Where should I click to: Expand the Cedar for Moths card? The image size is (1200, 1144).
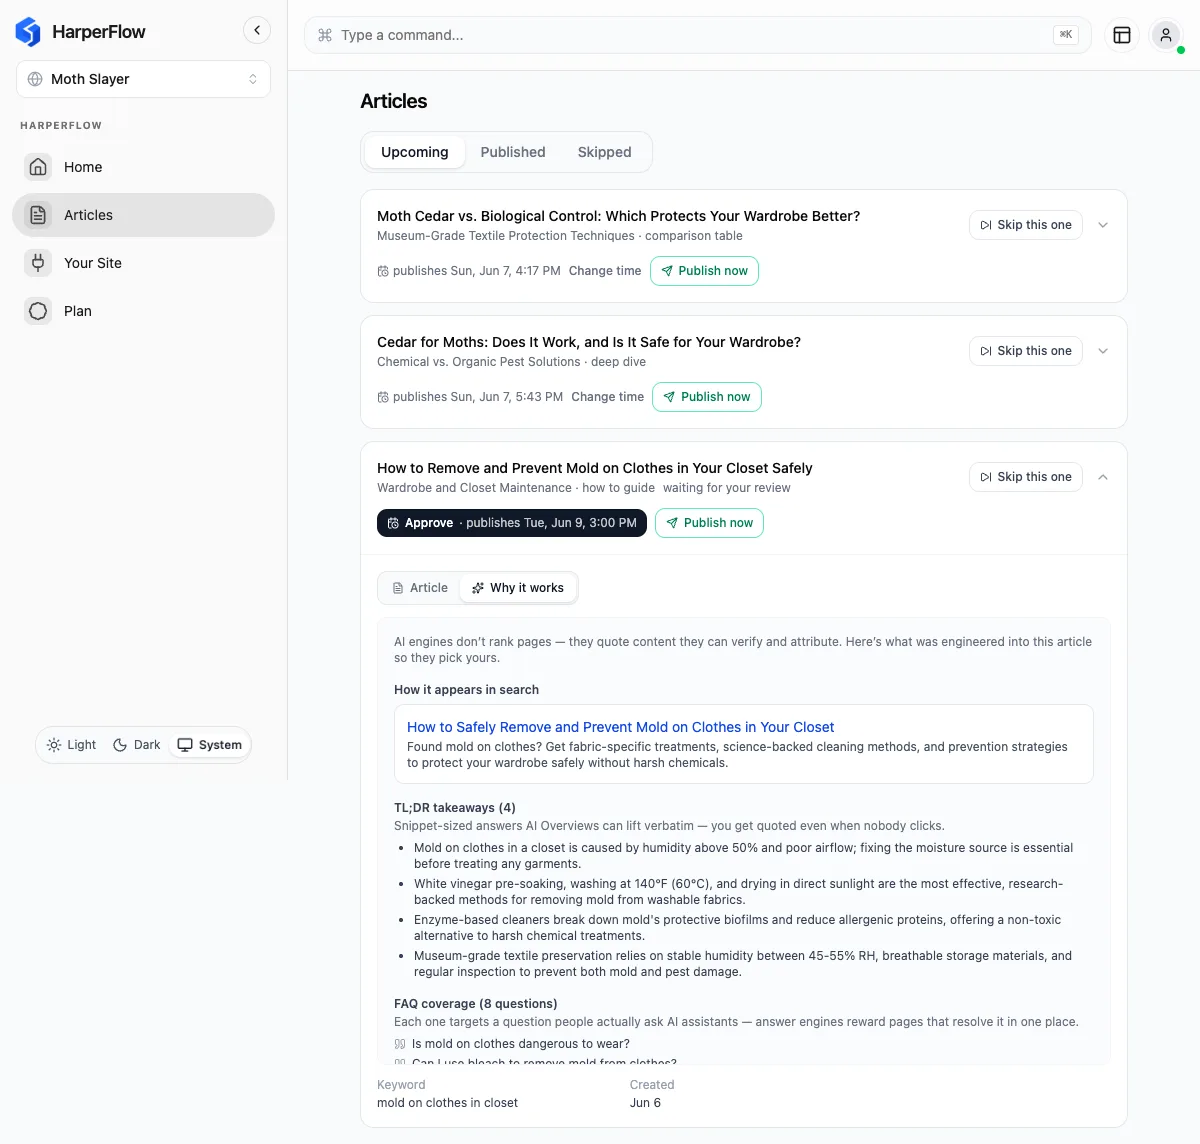pyautogui.click(x=1103, y=351)
